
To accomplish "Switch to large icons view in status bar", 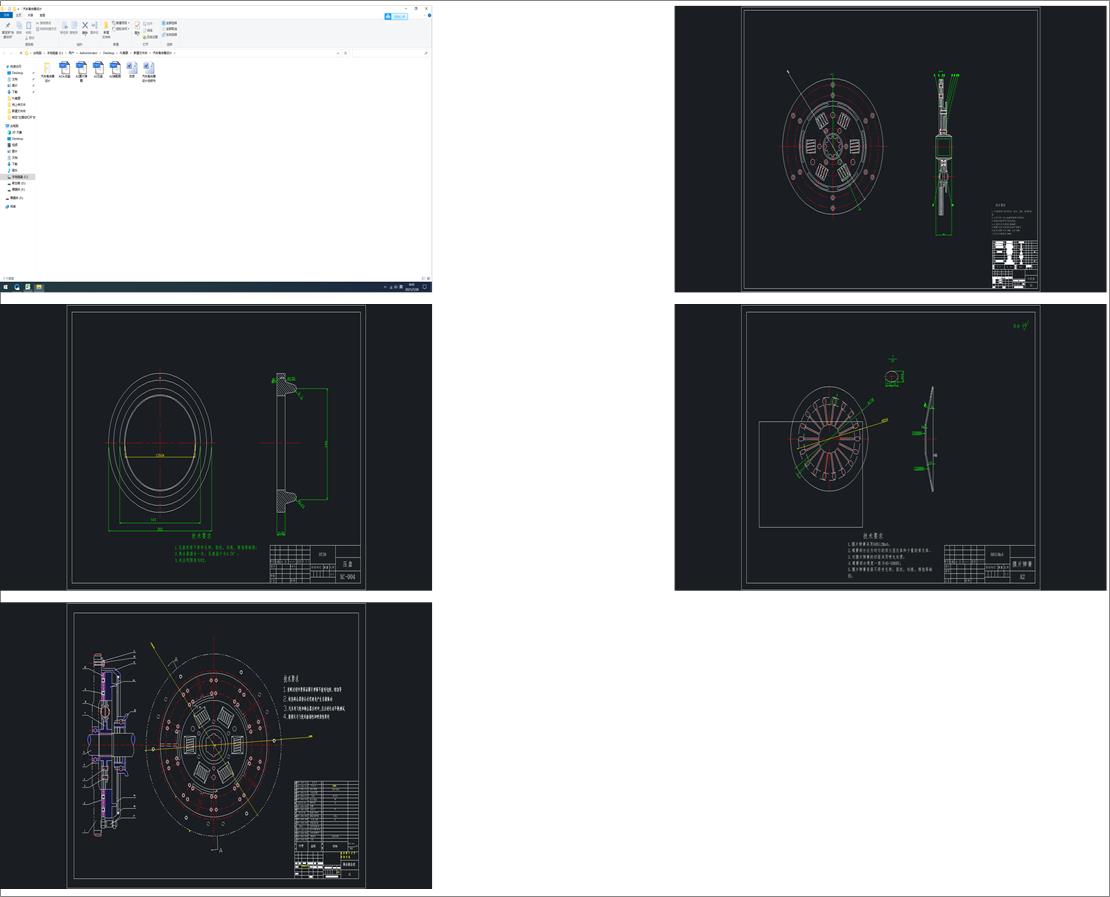I will [x=428, y=278].
